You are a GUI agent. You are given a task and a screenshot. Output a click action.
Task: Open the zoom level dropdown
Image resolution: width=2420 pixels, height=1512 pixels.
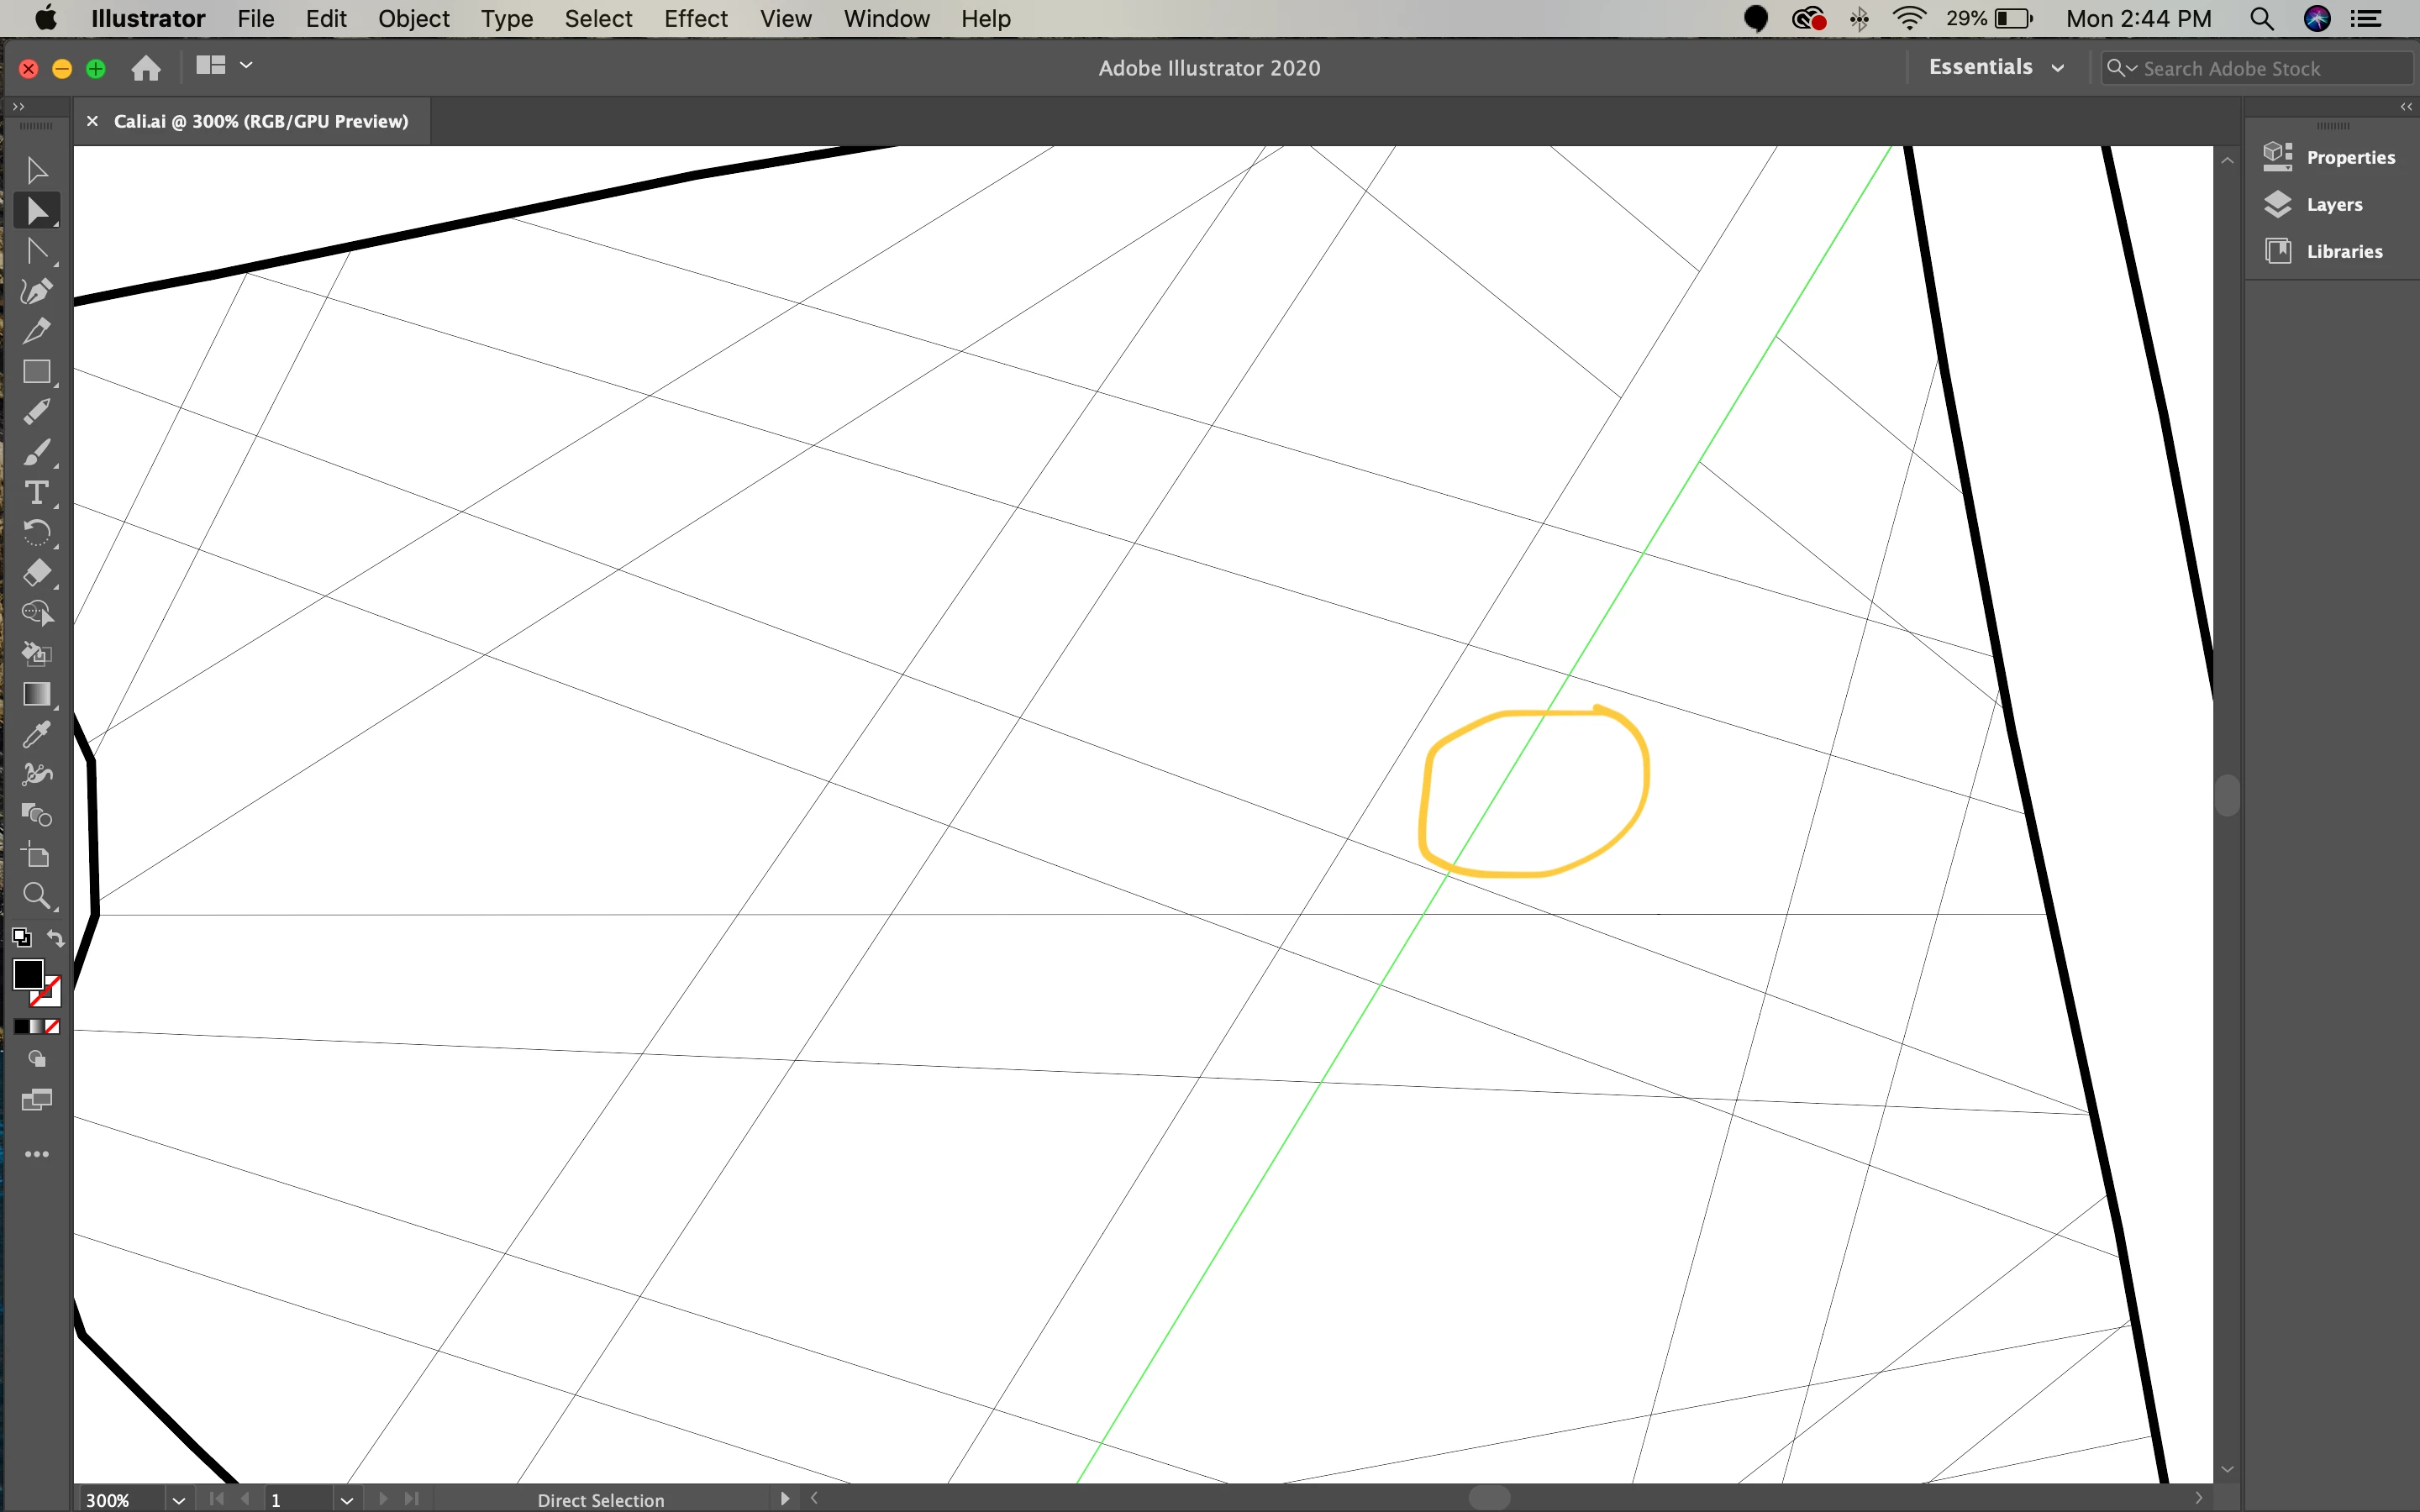point(178,1500)
